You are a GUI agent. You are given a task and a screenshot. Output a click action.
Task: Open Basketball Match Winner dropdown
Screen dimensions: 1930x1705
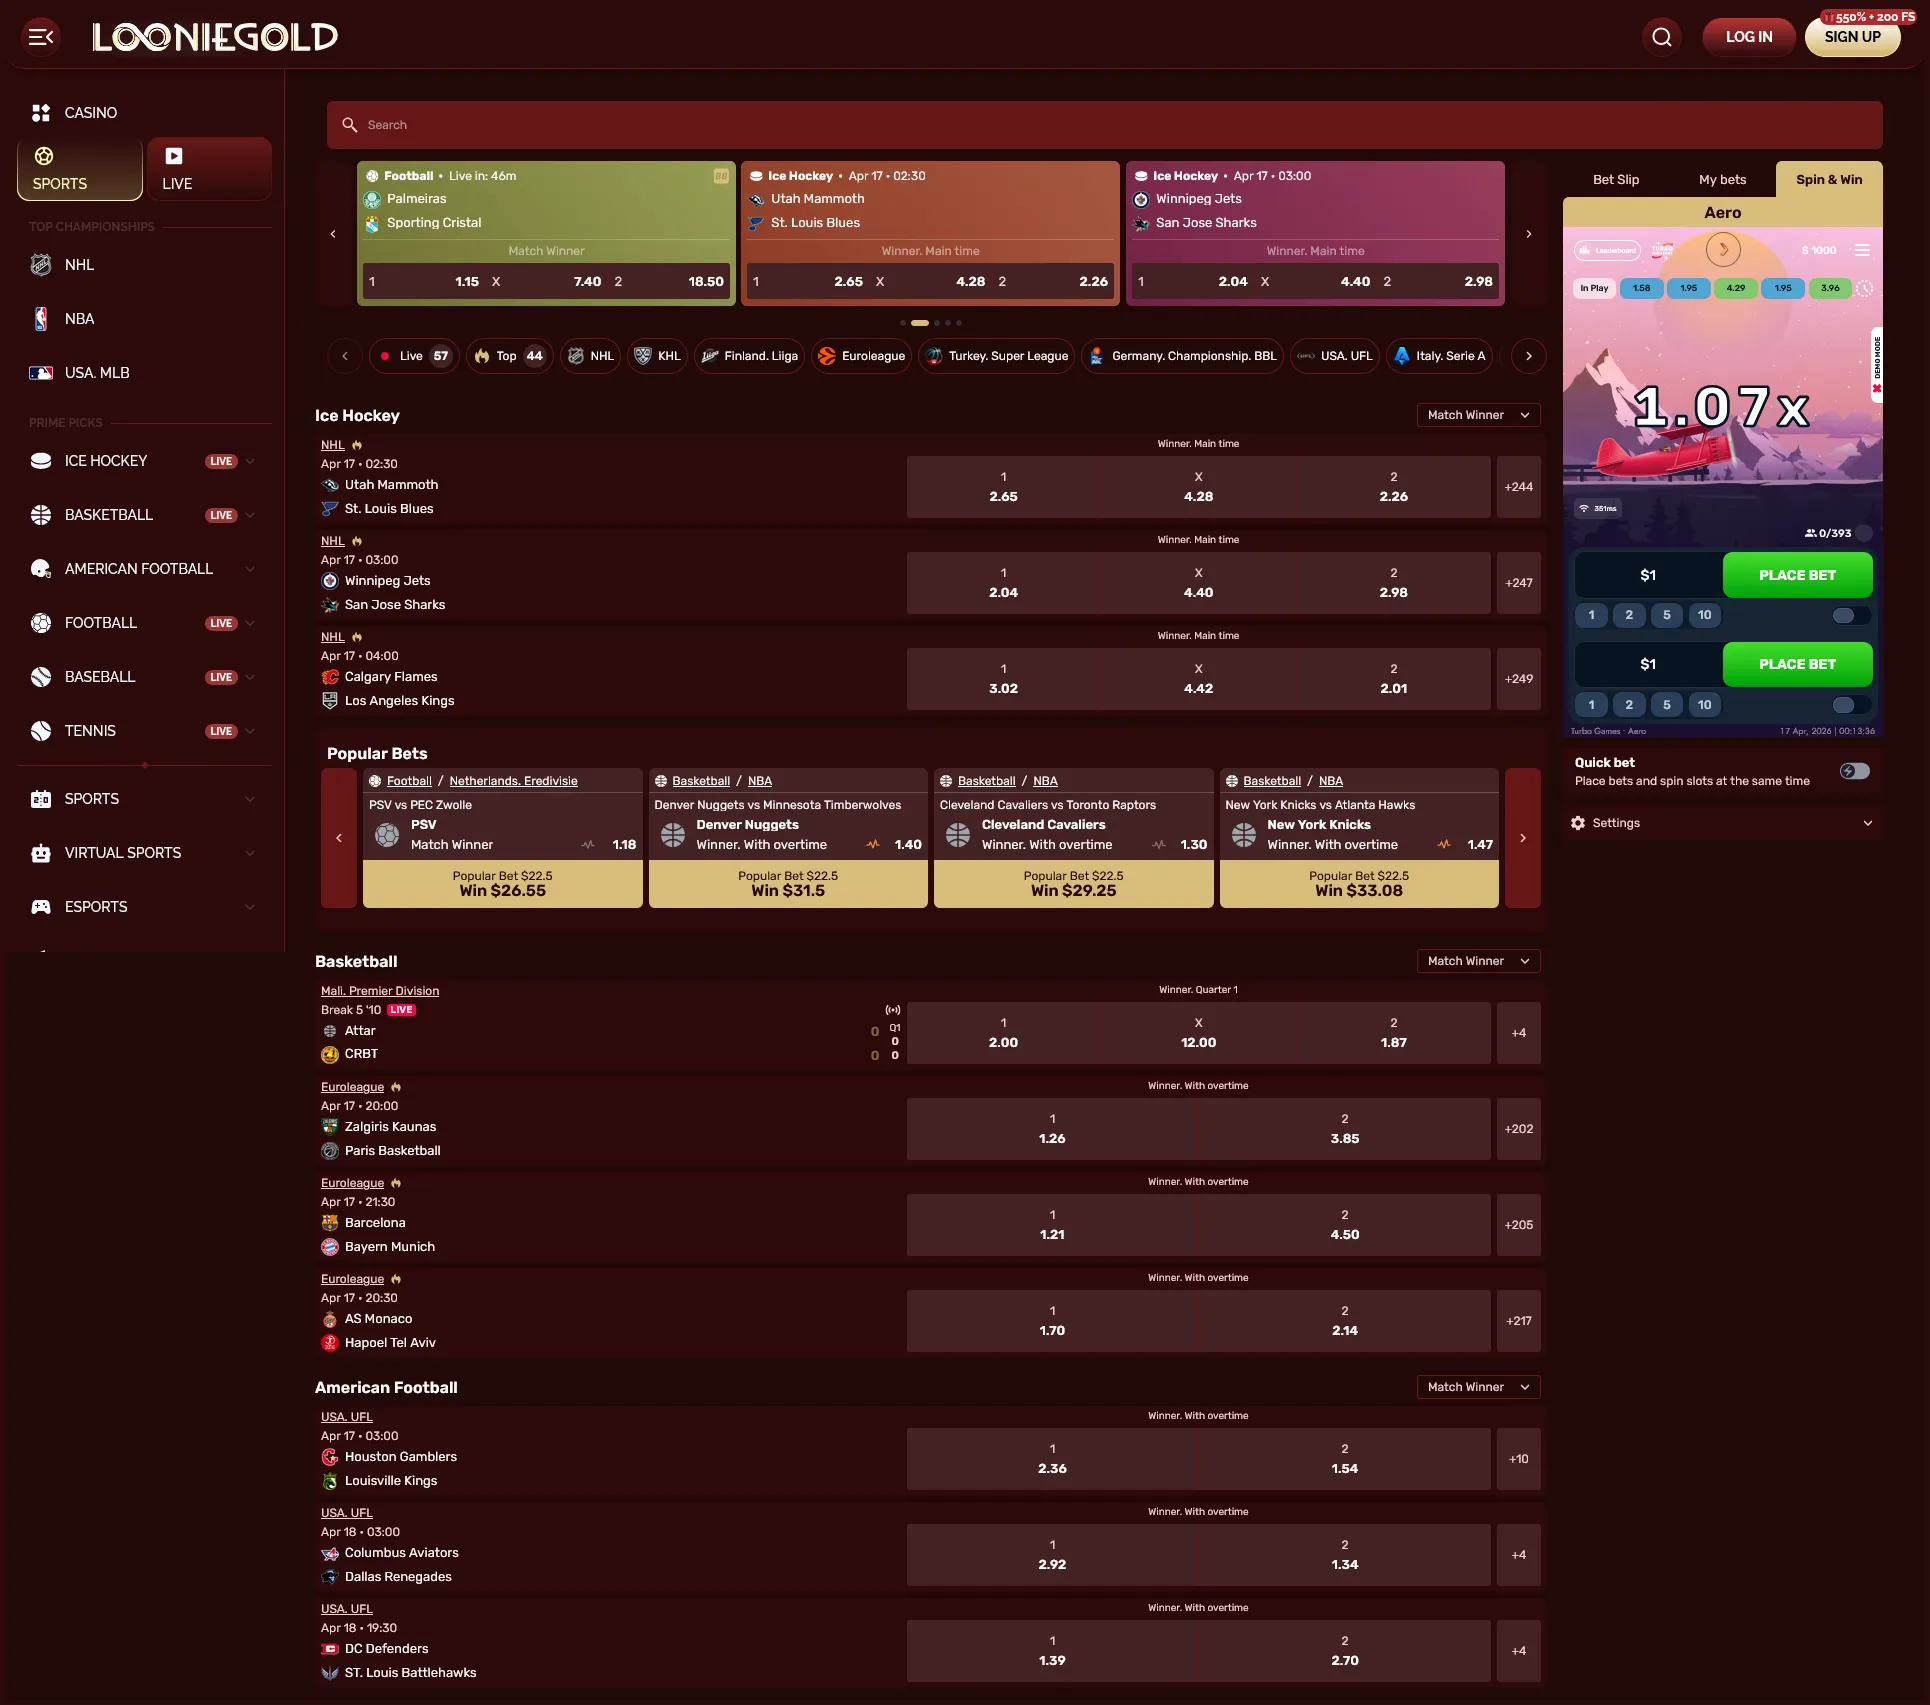click(x=1478, y=961)
